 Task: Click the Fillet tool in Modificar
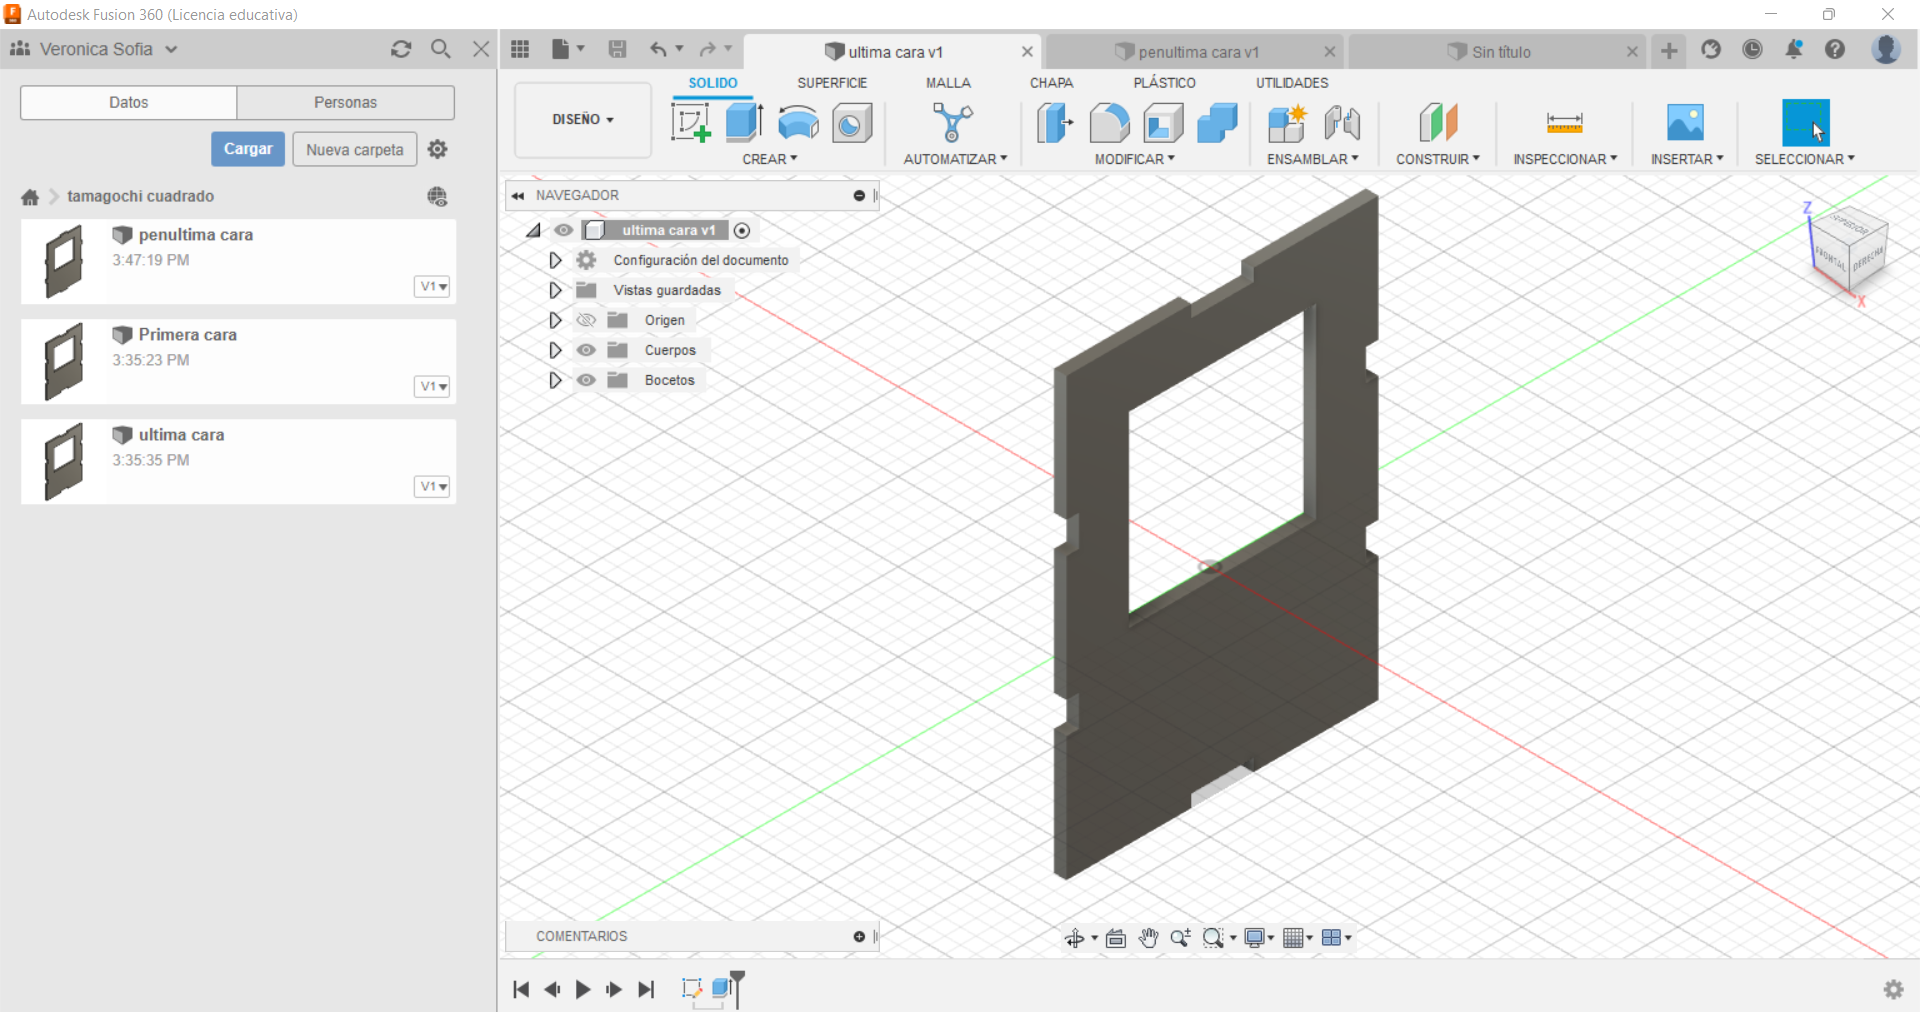(1109, 123)
